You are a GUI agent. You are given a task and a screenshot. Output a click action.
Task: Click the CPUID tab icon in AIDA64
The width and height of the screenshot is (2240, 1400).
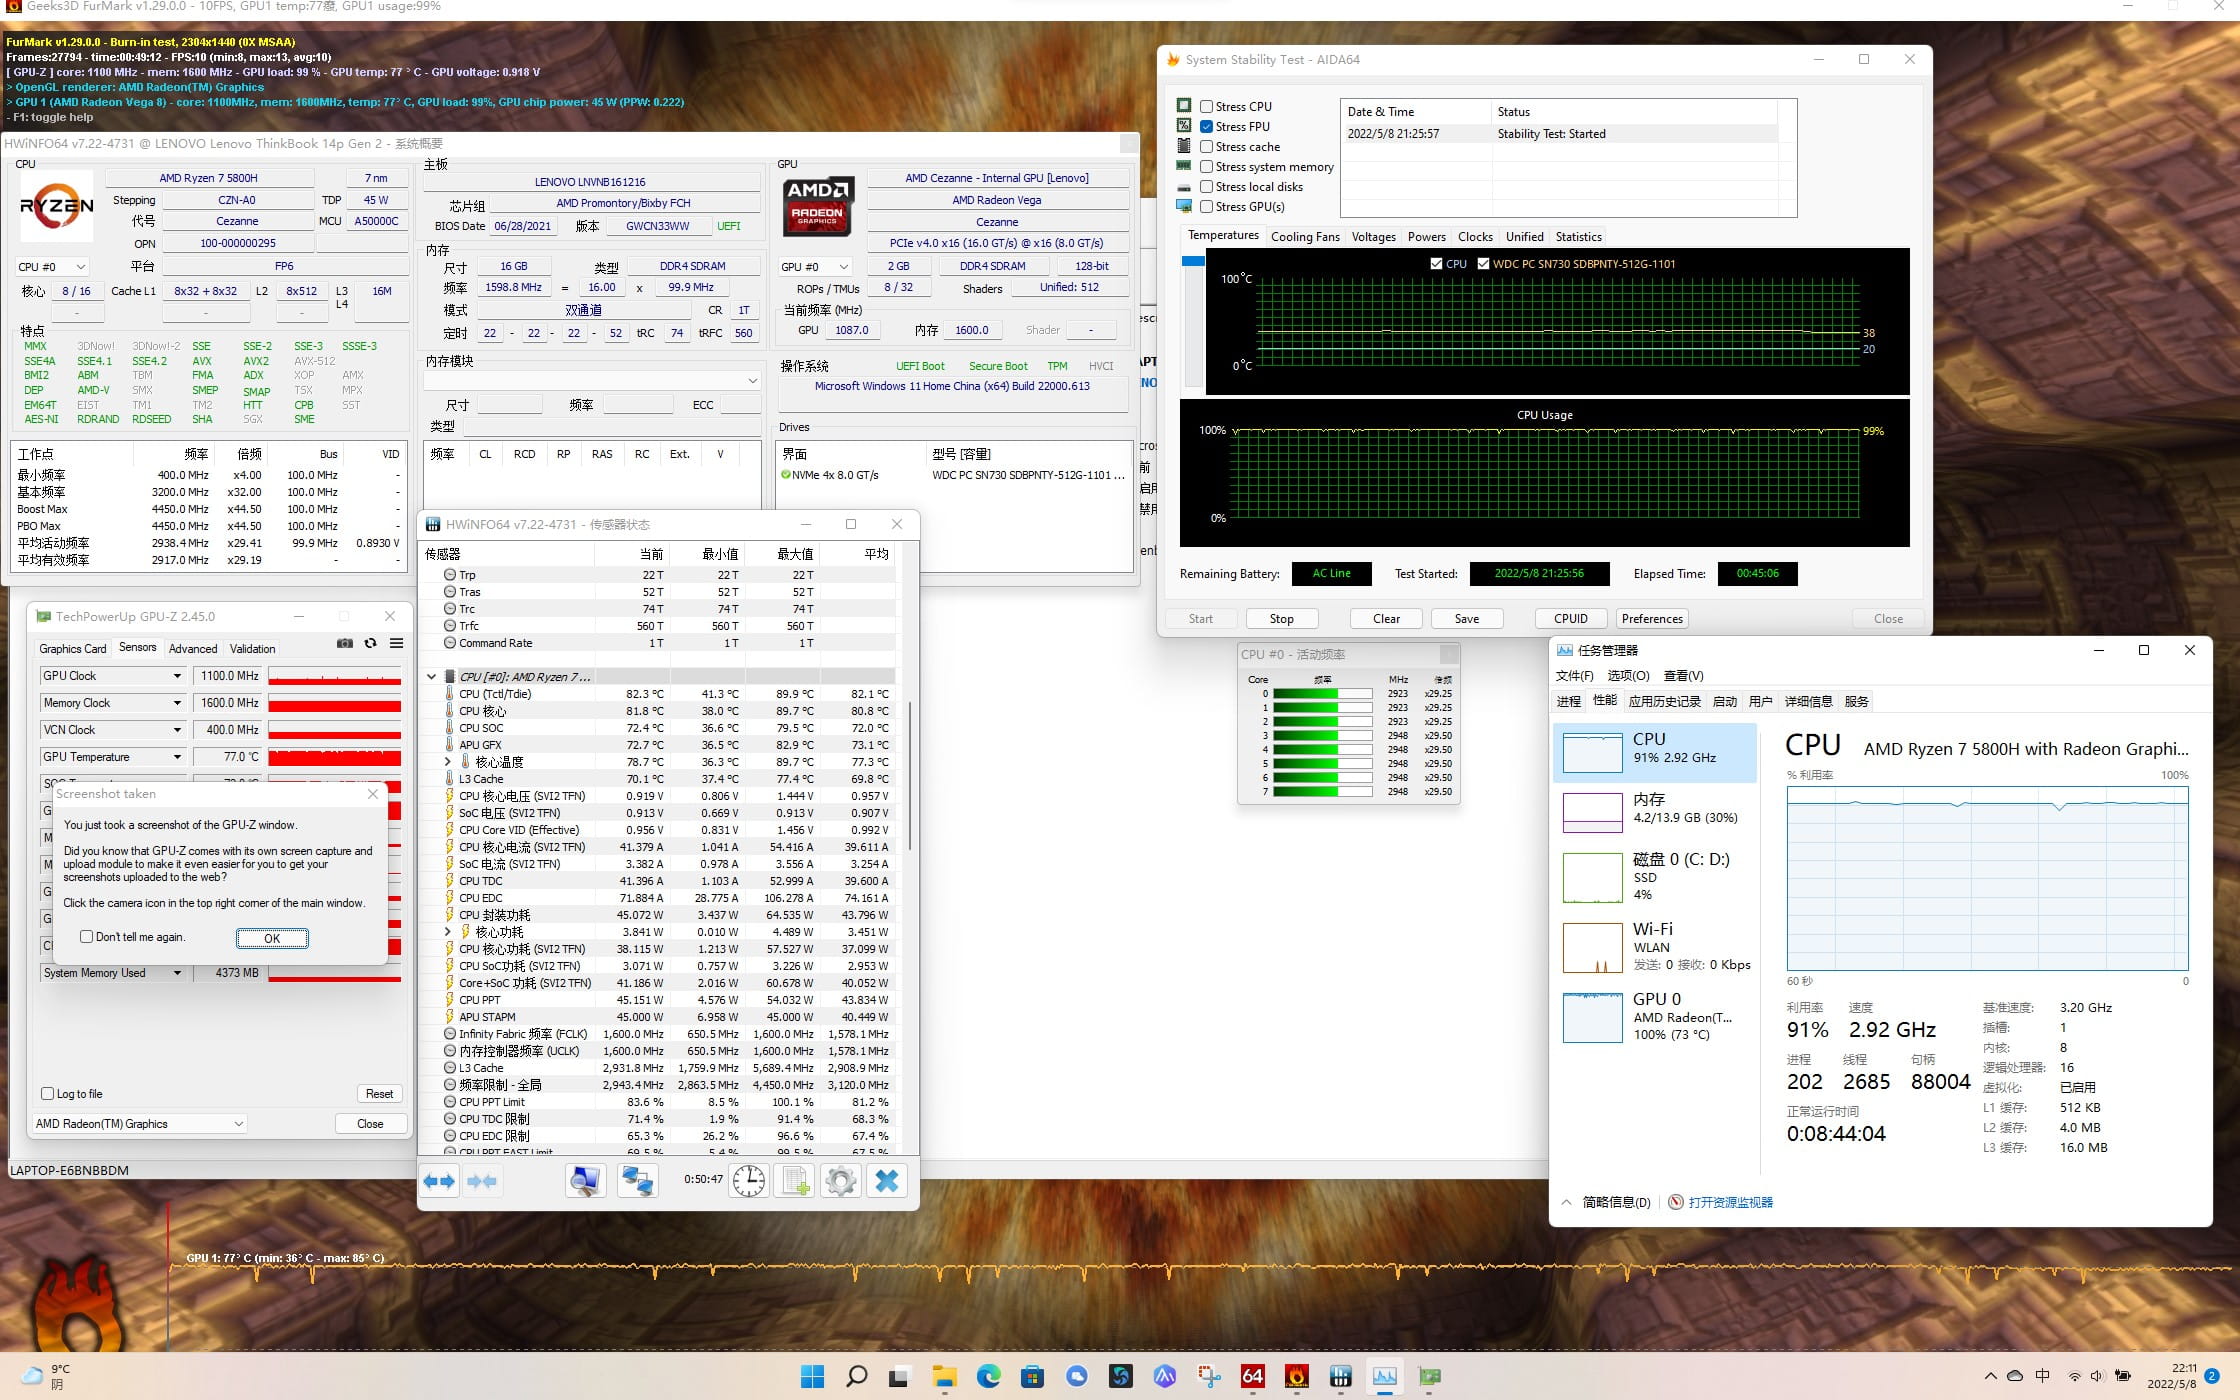pos(1568,616)
